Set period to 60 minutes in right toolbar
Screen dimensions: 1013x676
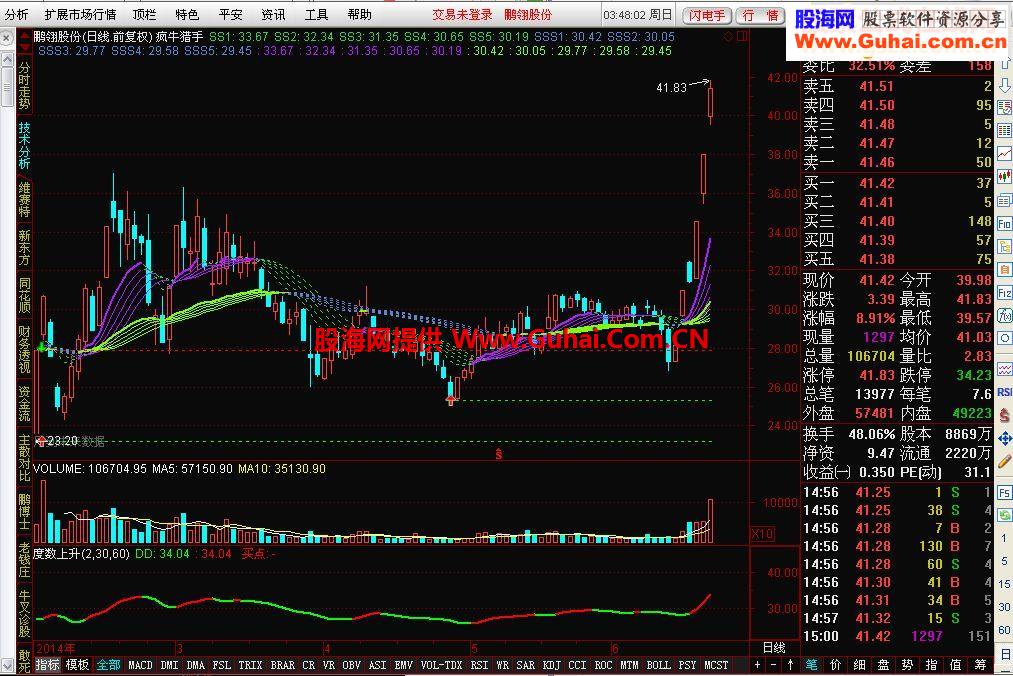point(1004,630)
